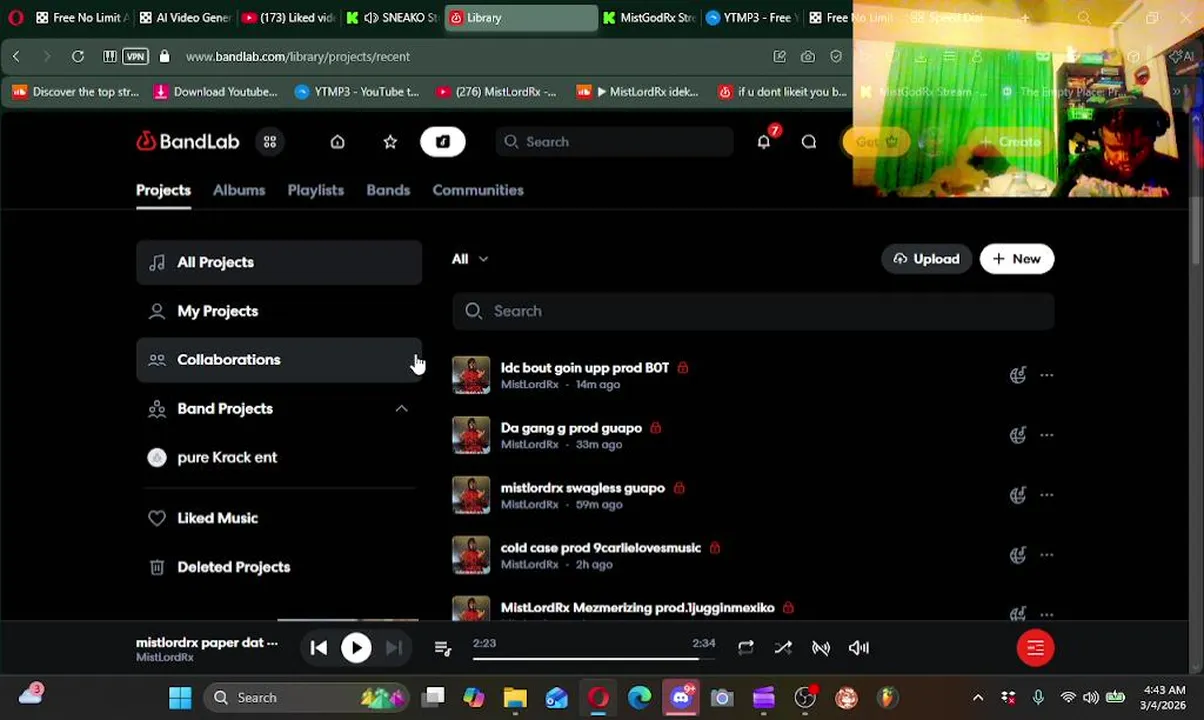Open the chat messages icon
This screenshot has width=1204, height=720.
pos(809,142)
